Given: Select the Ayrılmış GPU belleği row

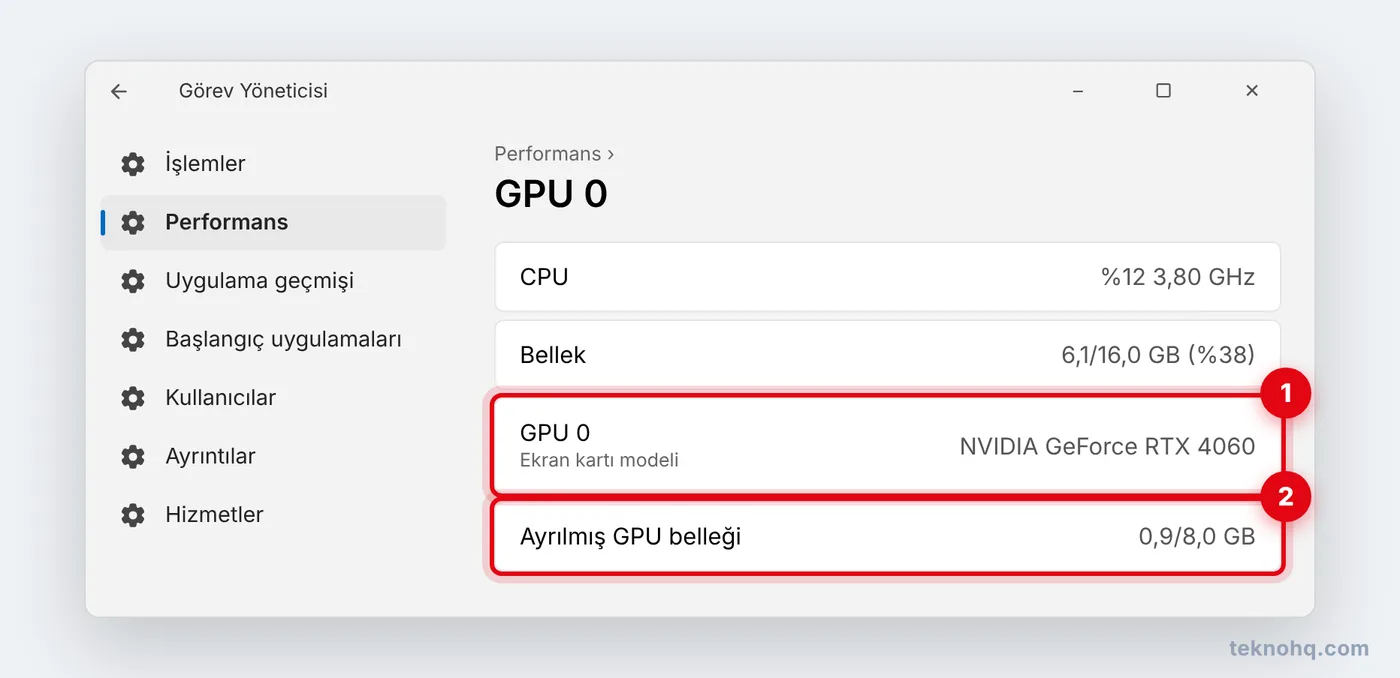Looking at the screenshot, I should (x=887, y=537).
